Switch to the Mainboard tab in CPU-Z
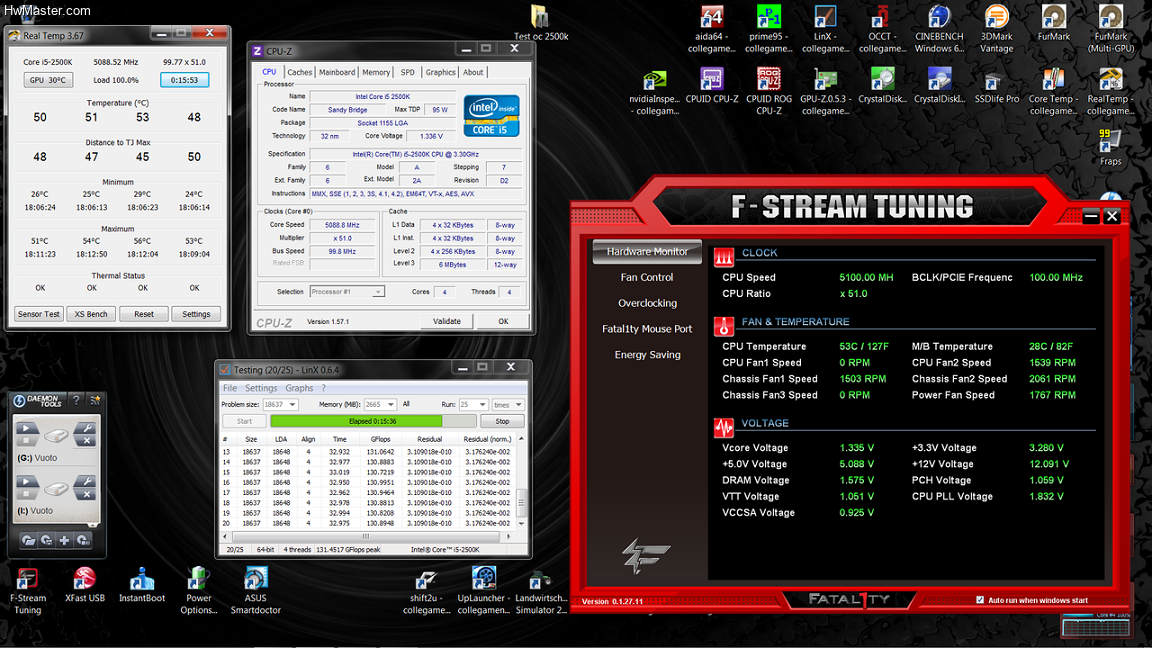 point(337,72)
